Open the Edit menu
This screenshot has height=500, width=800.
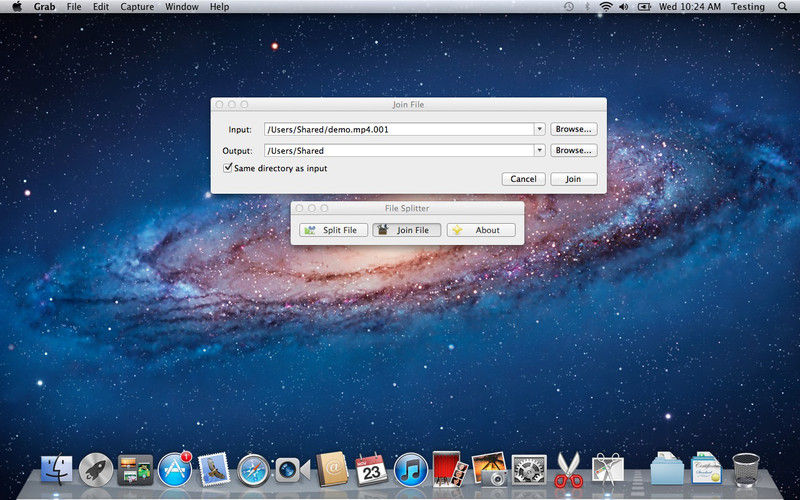(101, 7)
